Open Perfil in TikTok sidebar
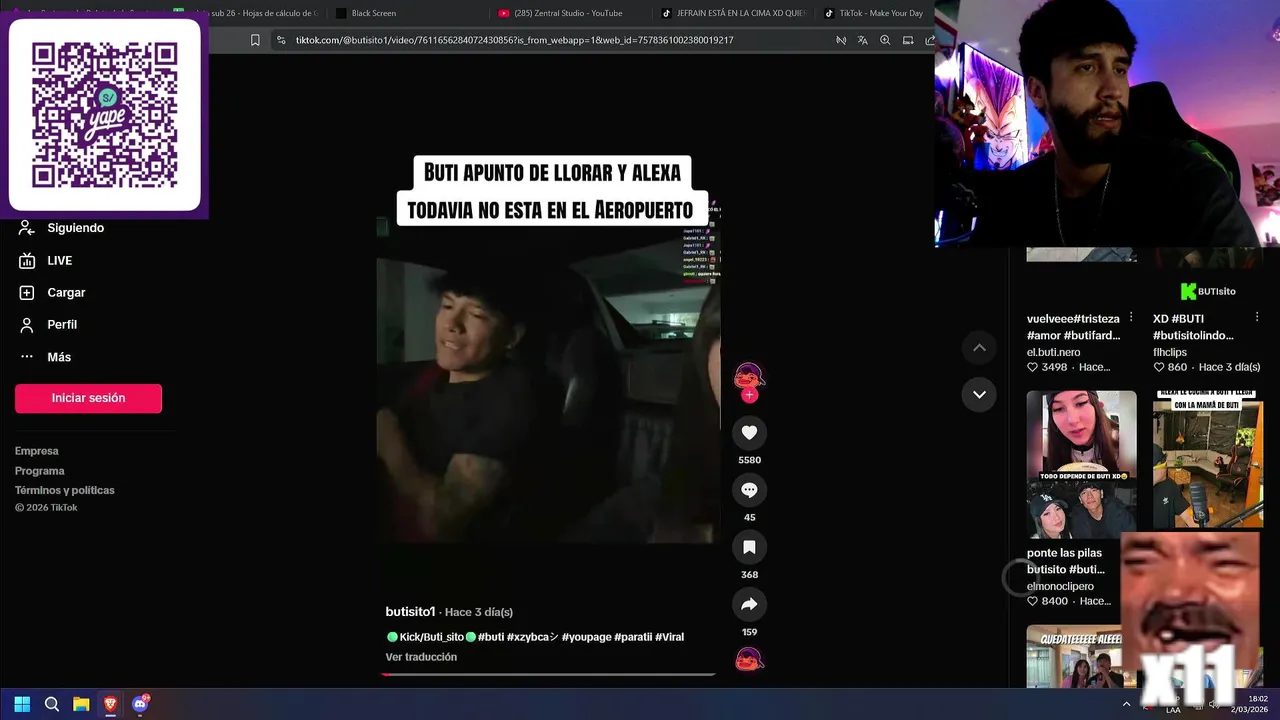 (x=48, y=324)
